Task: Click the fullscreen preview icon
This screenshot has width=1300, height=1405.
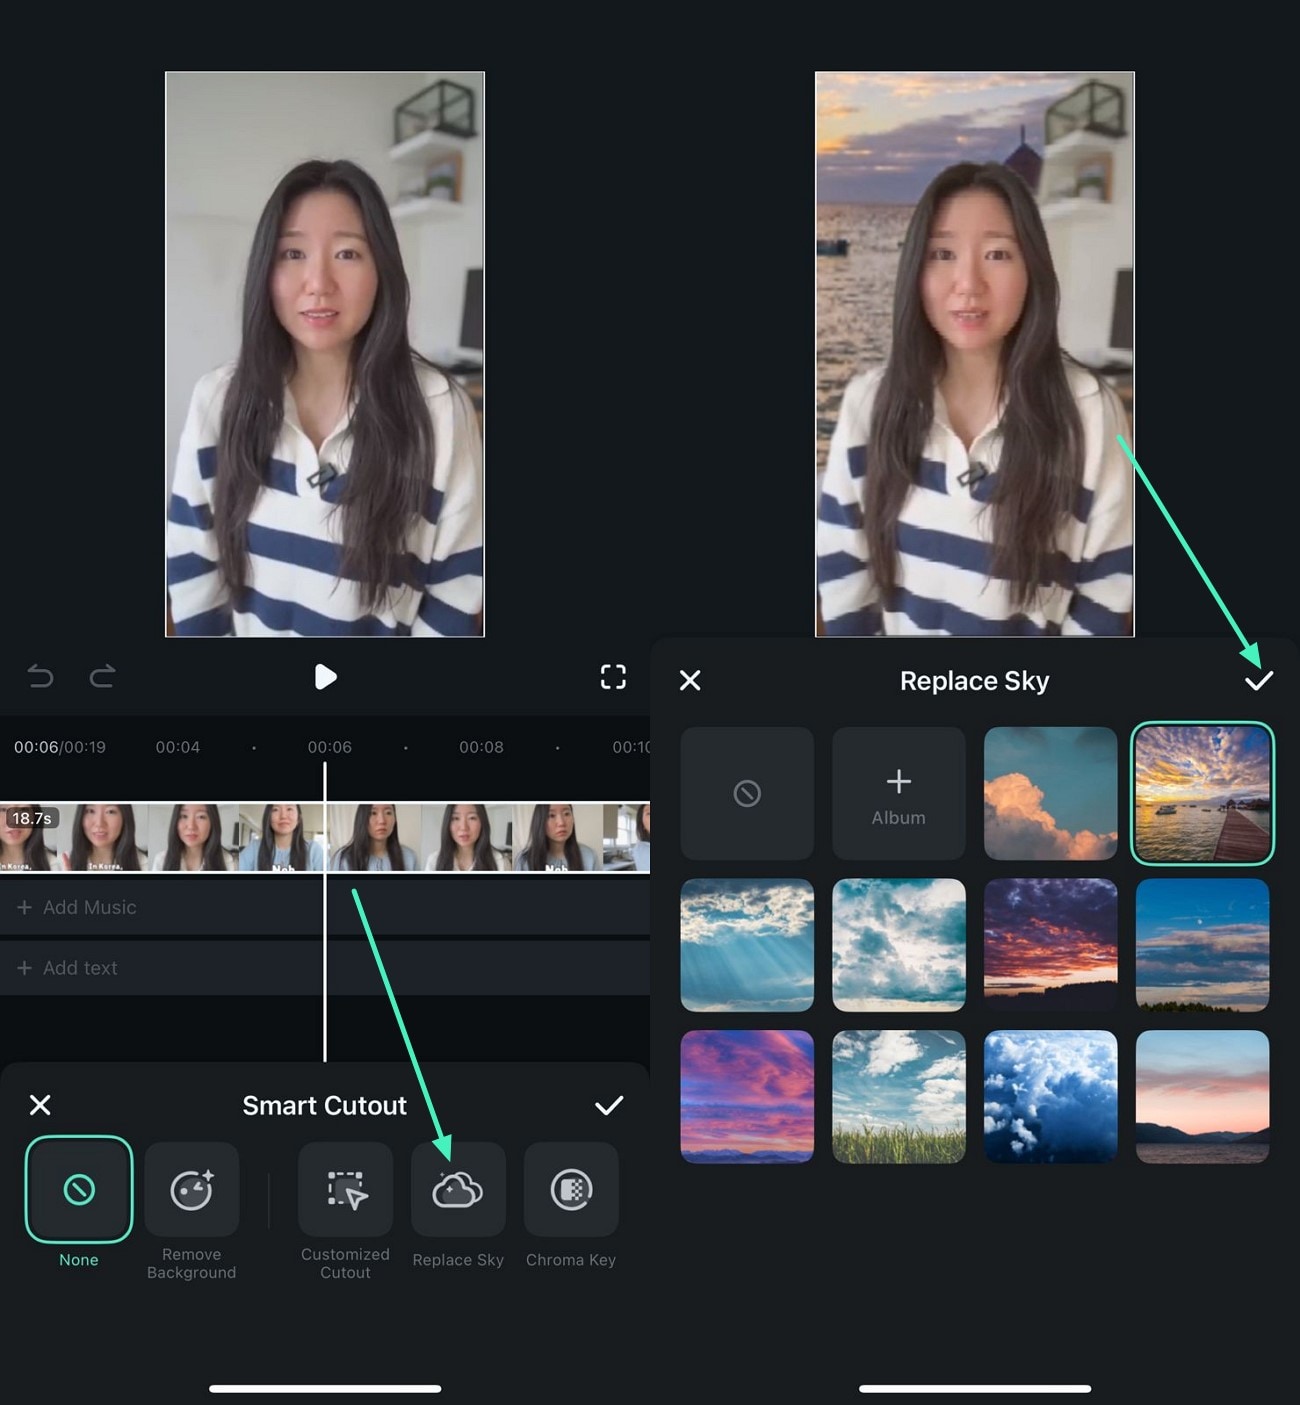Action: pyautogui.click(x=613, y=677)
